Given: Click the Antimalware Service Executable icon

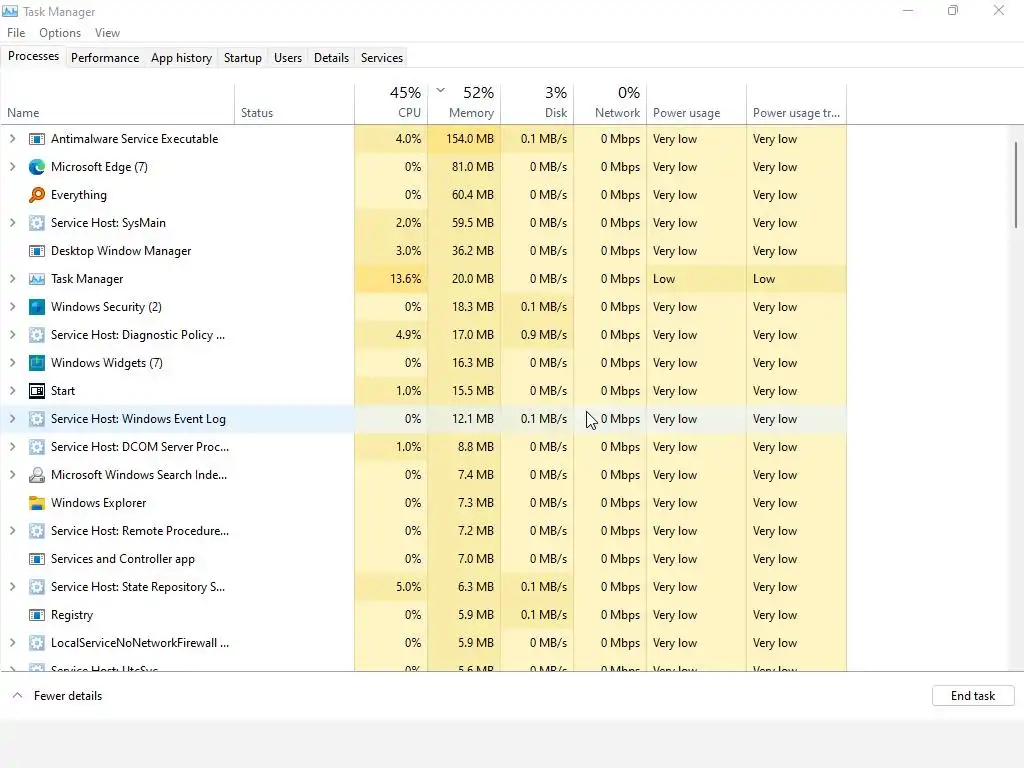Looking at the screenshot, I should click(37, 139).
